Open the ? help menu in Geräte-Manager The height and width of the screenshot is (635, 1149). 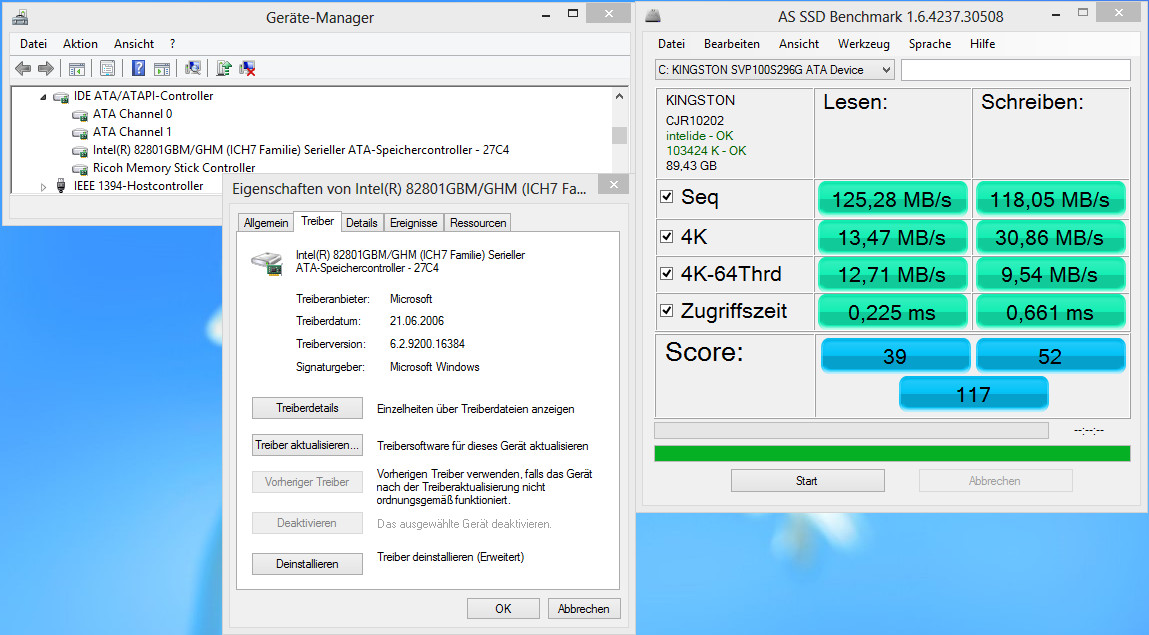tap(172, 44)
